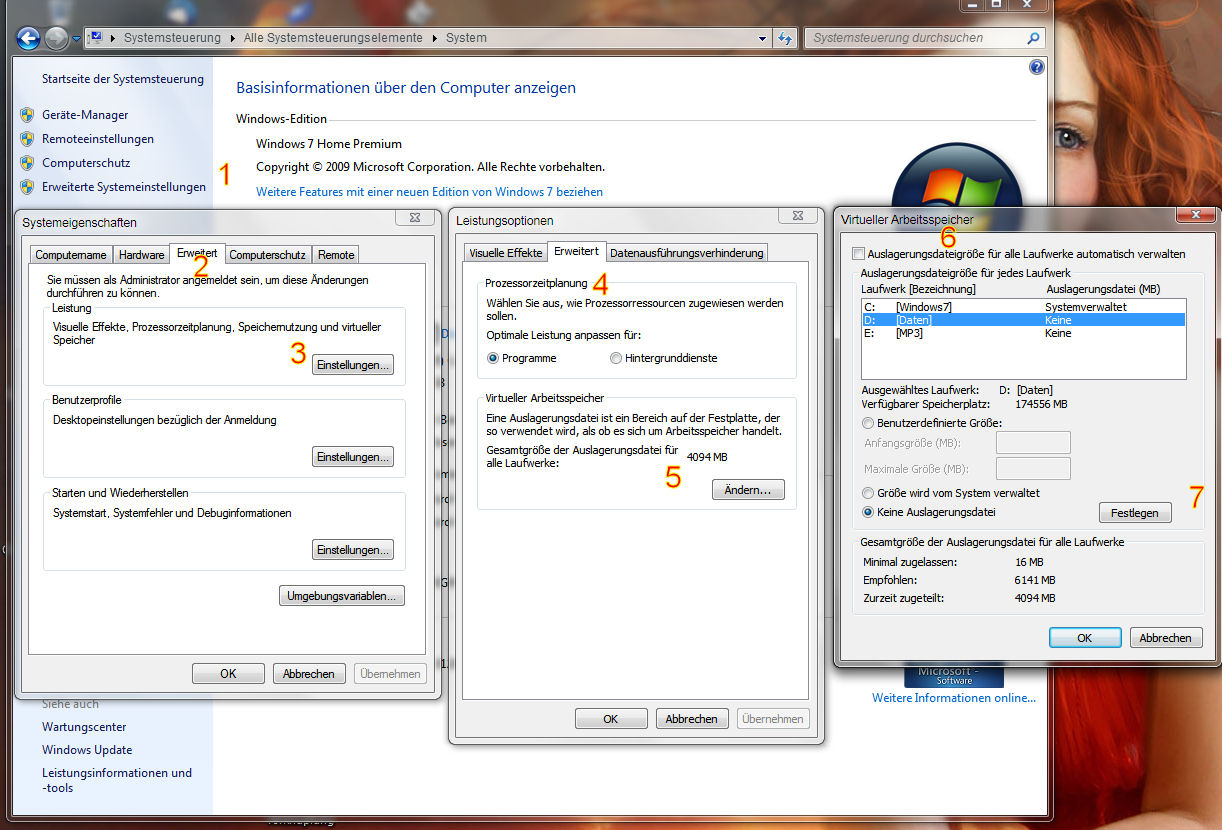Click Abbrechen in Leistungsoptionen dialog

pos(692,718)
